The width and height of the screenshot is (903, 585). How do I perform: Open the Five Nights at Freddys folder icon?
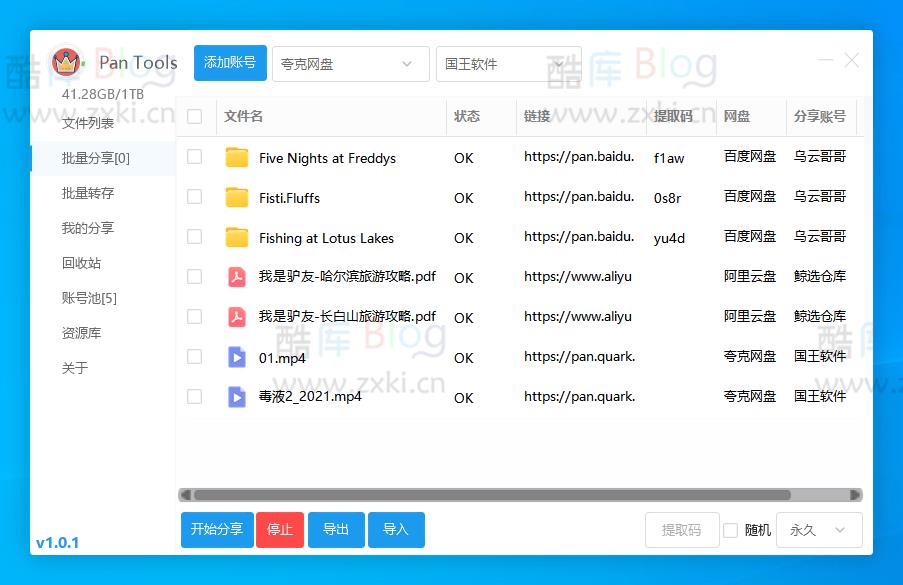pyautogui.click(x=237, y=157)
